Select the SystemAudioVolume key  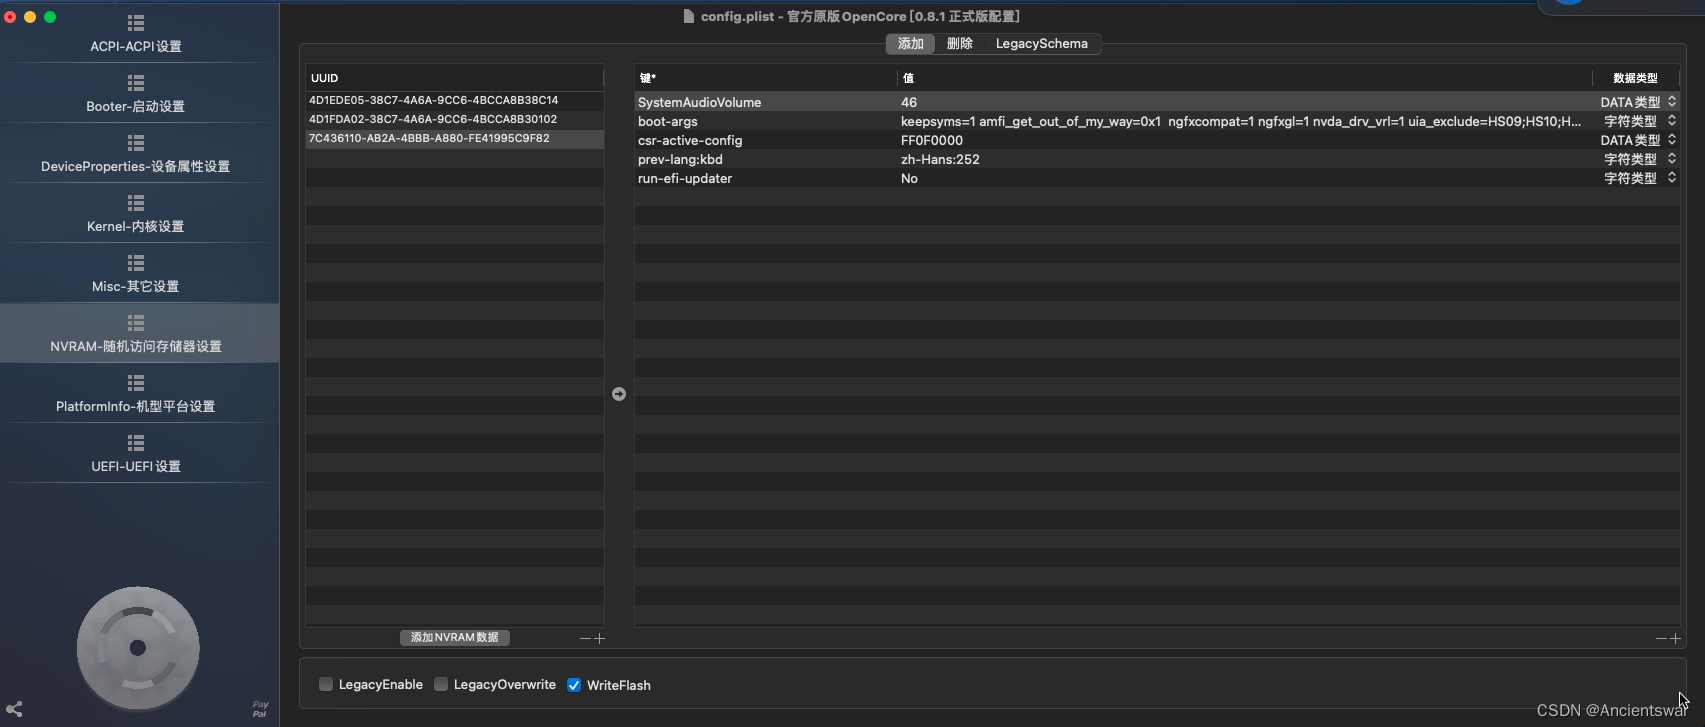click(699, 102)
